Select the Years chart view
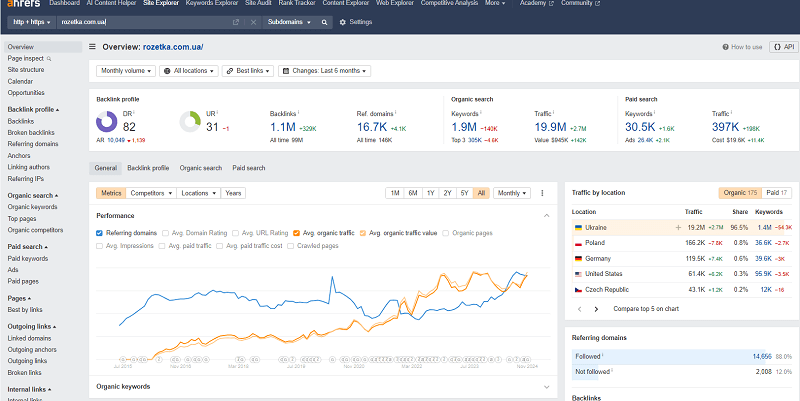 (x=233, y=193)
